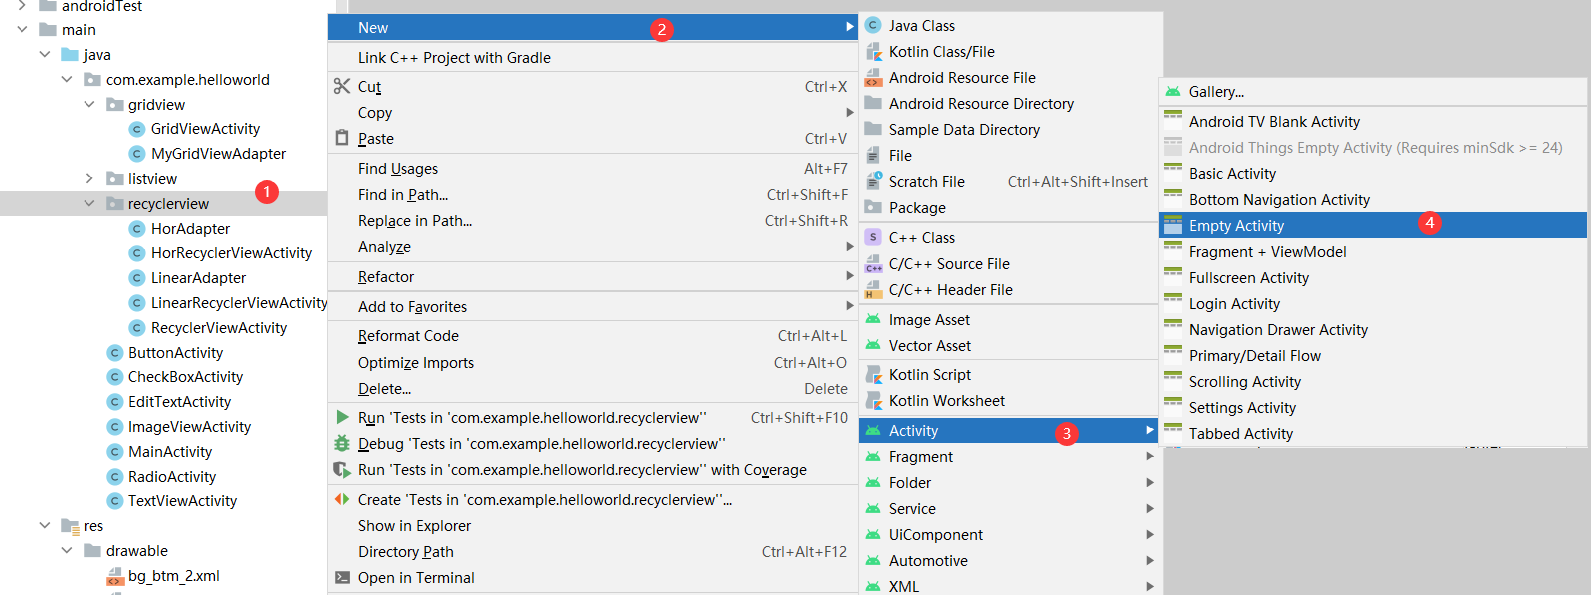Choose Login Activity template
The width and height of the screenshot is (1591, 595).
point(1234,304)
